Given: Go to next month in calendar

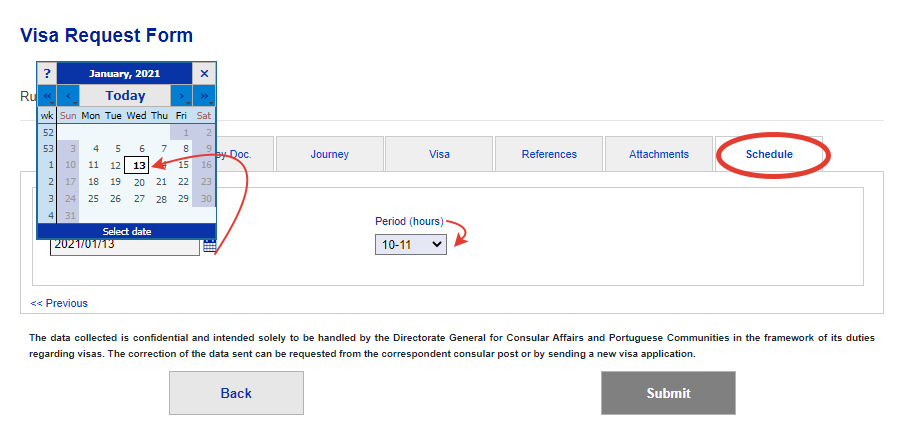Looking at the screenshot, I should click(182, 96).
